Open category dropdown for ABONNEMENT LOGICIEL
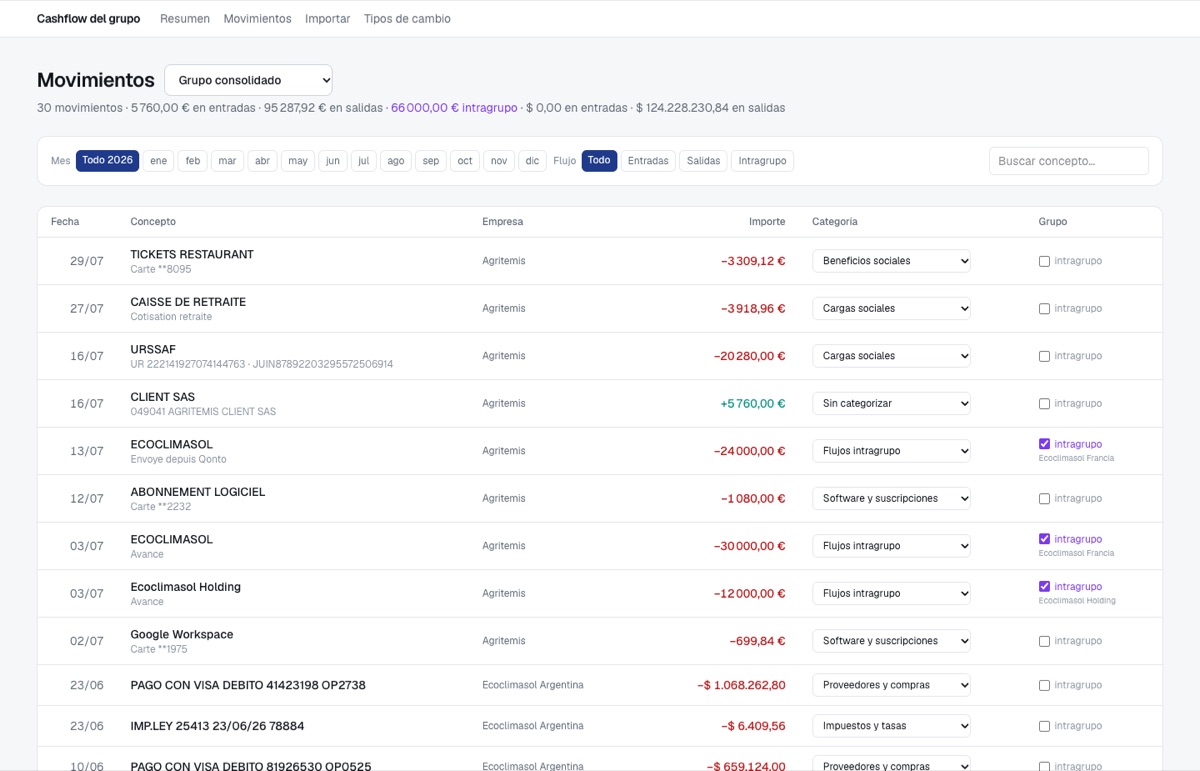The image size is (1200, 771). tap(891, 498)
